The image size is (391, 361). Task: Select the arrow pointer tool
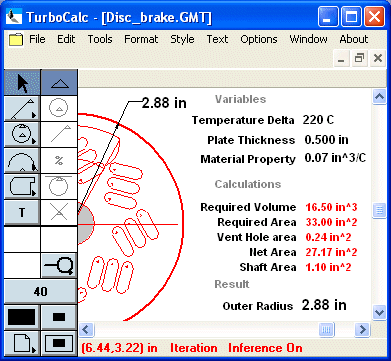(x=22, y=83)
